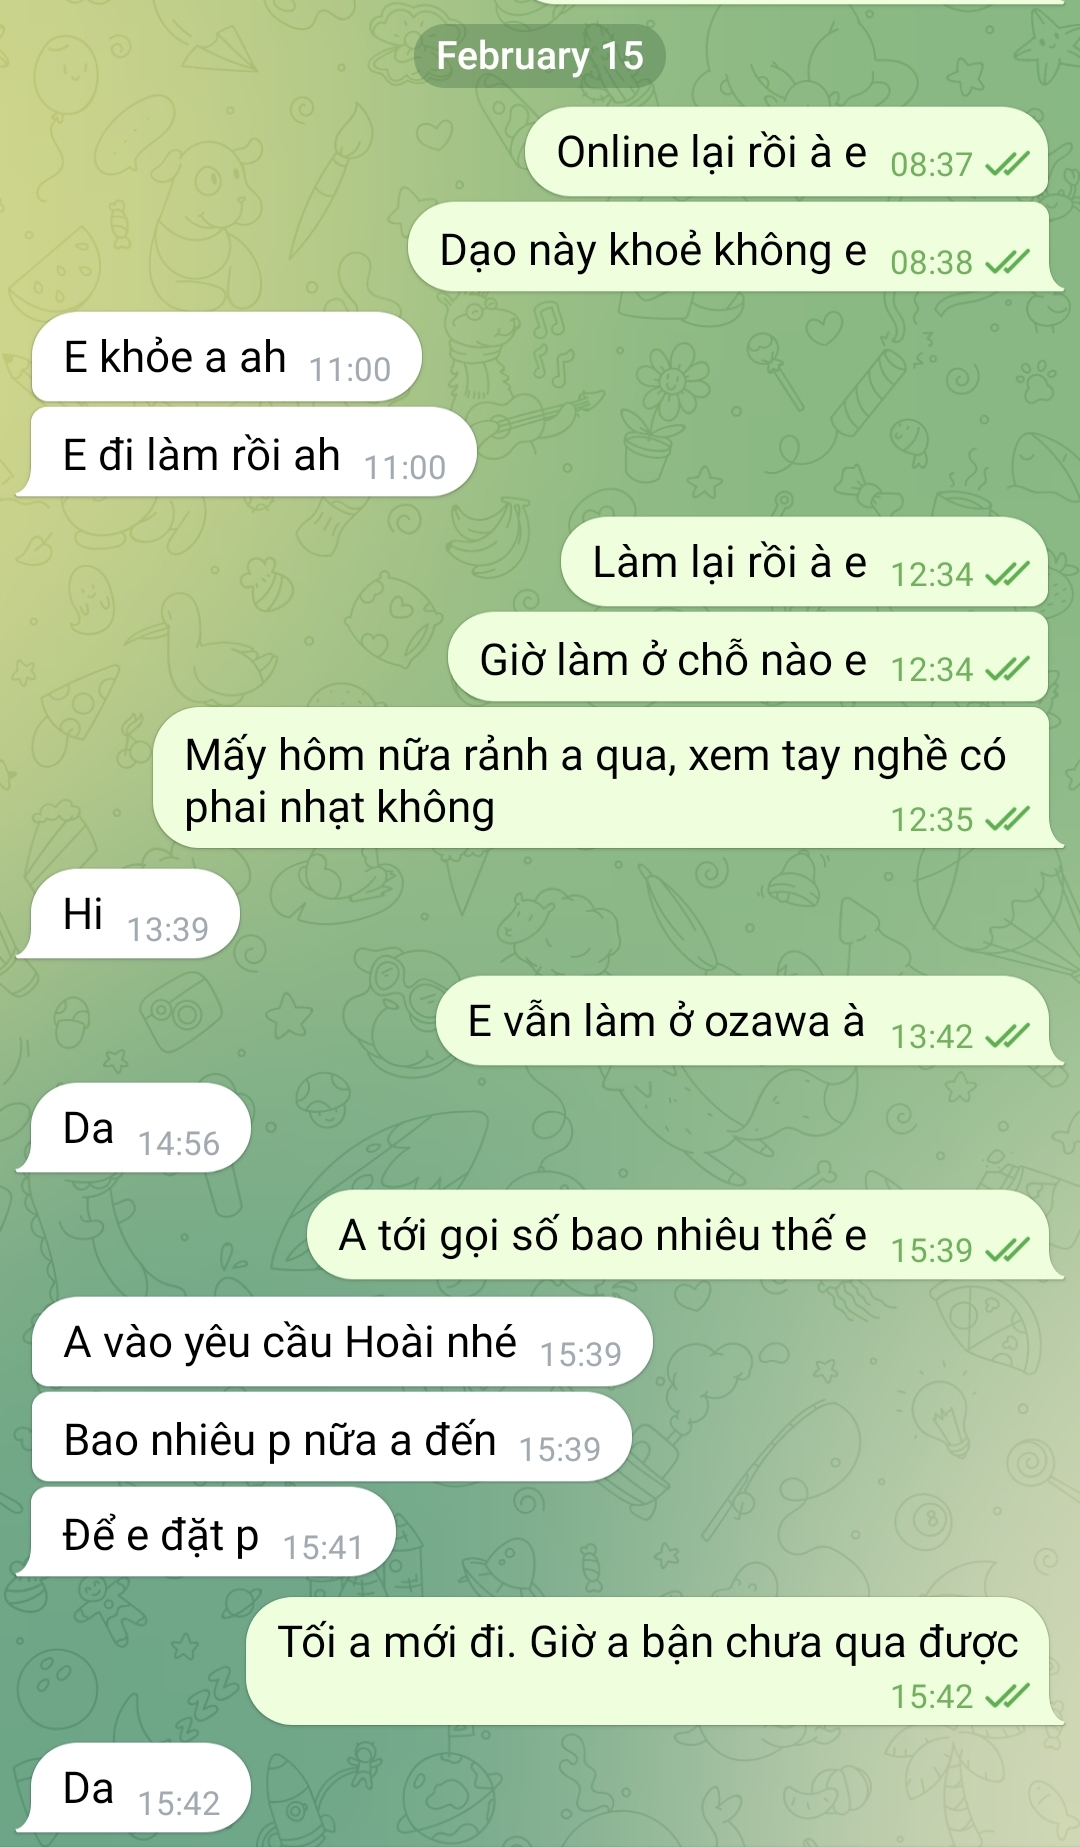Tap read checkmarks on 15:42 outgoing message

point(1007,1696)
